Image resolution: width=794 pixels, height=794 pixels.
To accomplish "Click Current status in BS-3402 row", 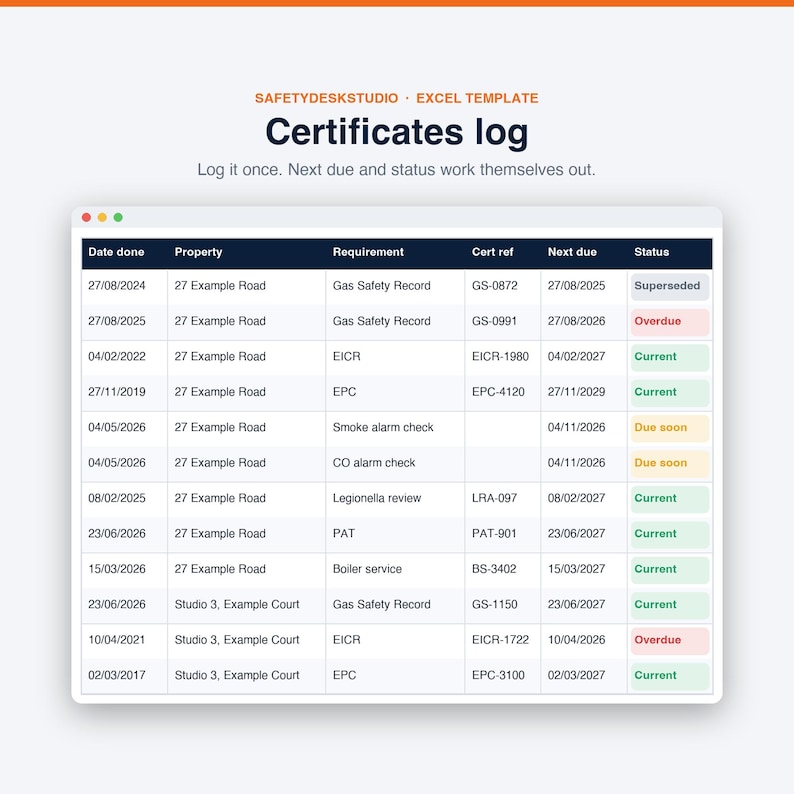I will 669,570.
